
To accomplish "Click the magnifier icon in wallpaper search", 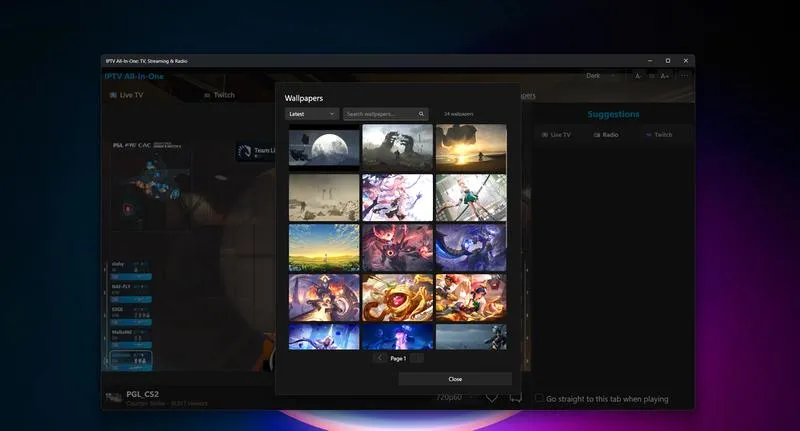I will [421, 114].
